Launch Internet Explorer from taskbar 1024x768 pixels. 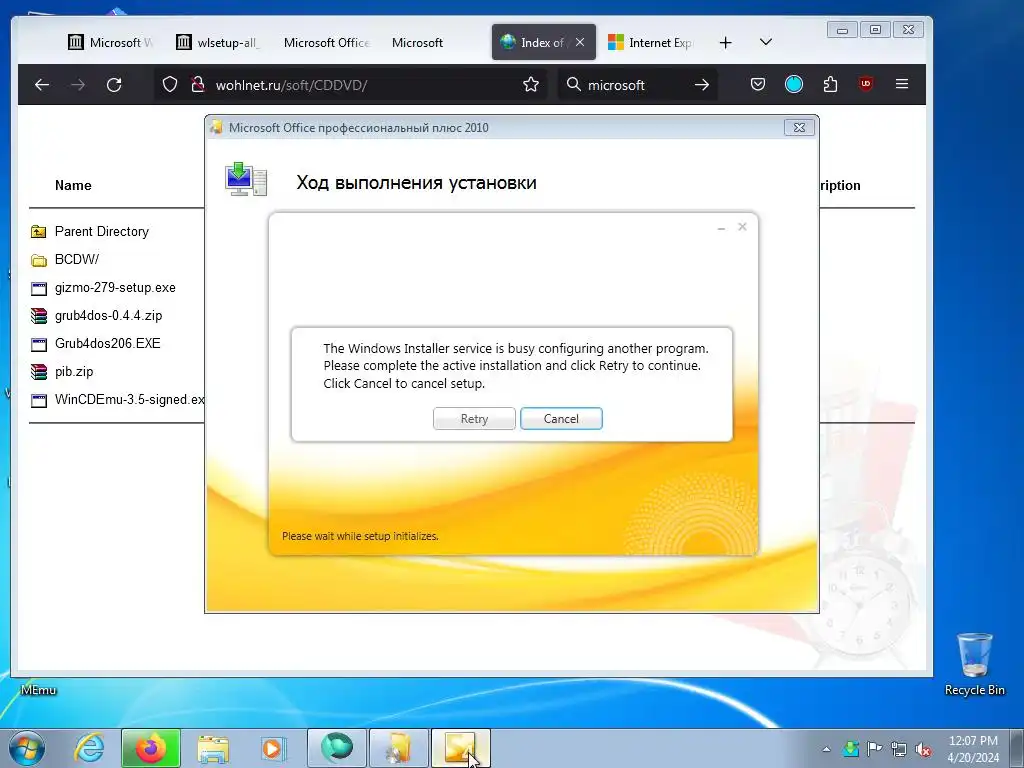(x=89, y=748)
